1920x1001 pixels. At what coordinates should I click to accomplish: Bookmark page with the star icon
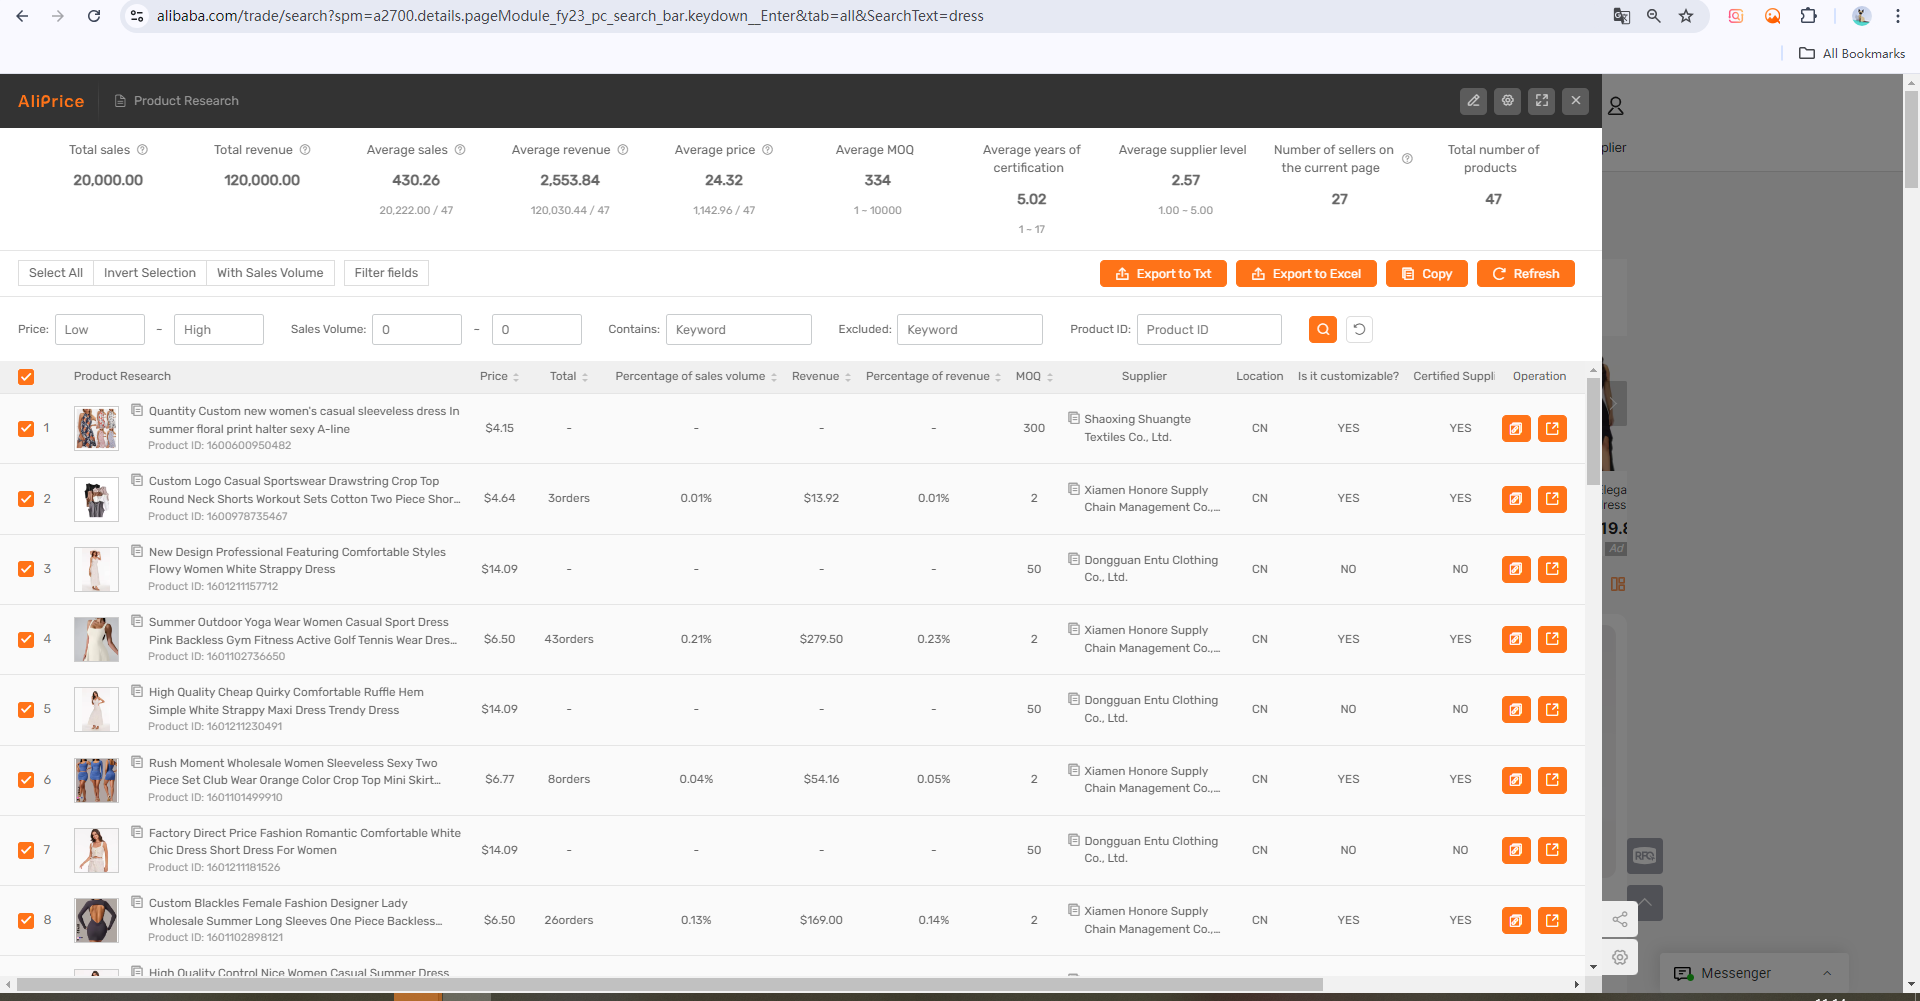(x=1686, y=16)
